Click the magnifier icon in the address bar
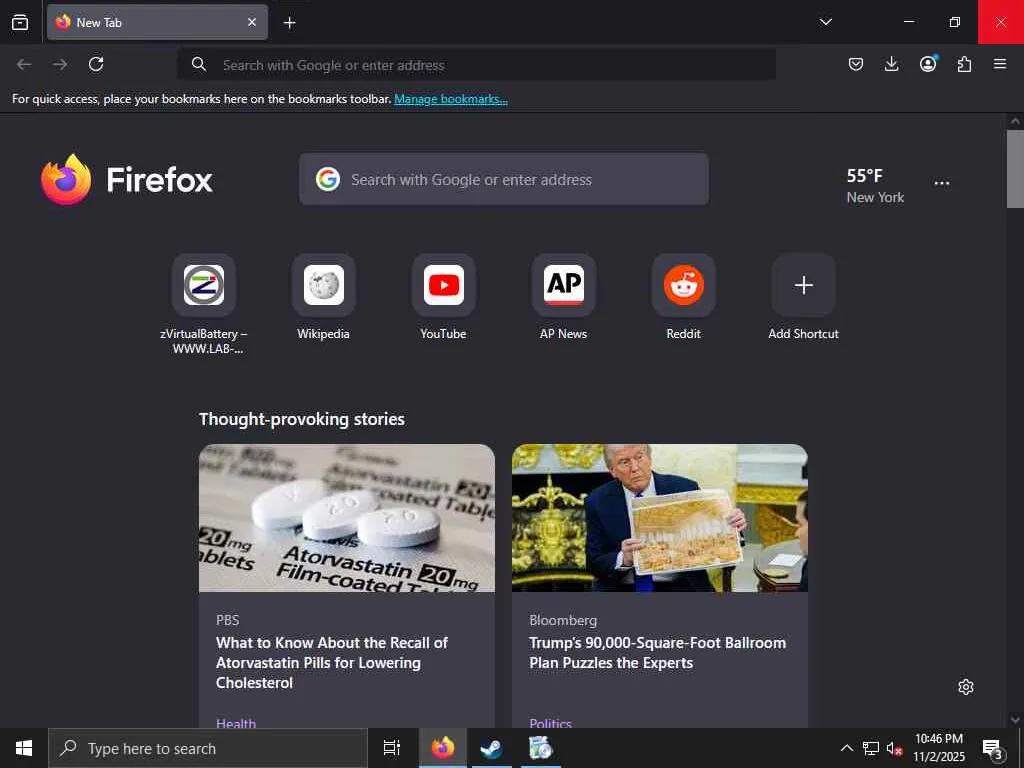Image resolution: width=1024 pixels, height=768 pixels. [199, 64]
